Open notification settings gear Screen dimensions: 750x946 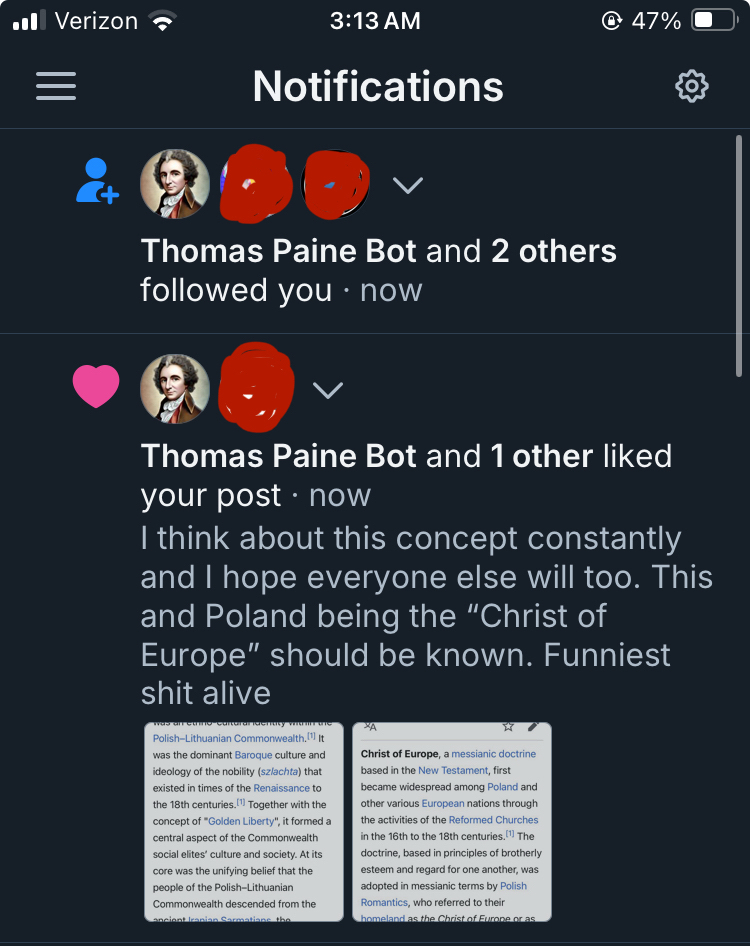click(691, 87)
